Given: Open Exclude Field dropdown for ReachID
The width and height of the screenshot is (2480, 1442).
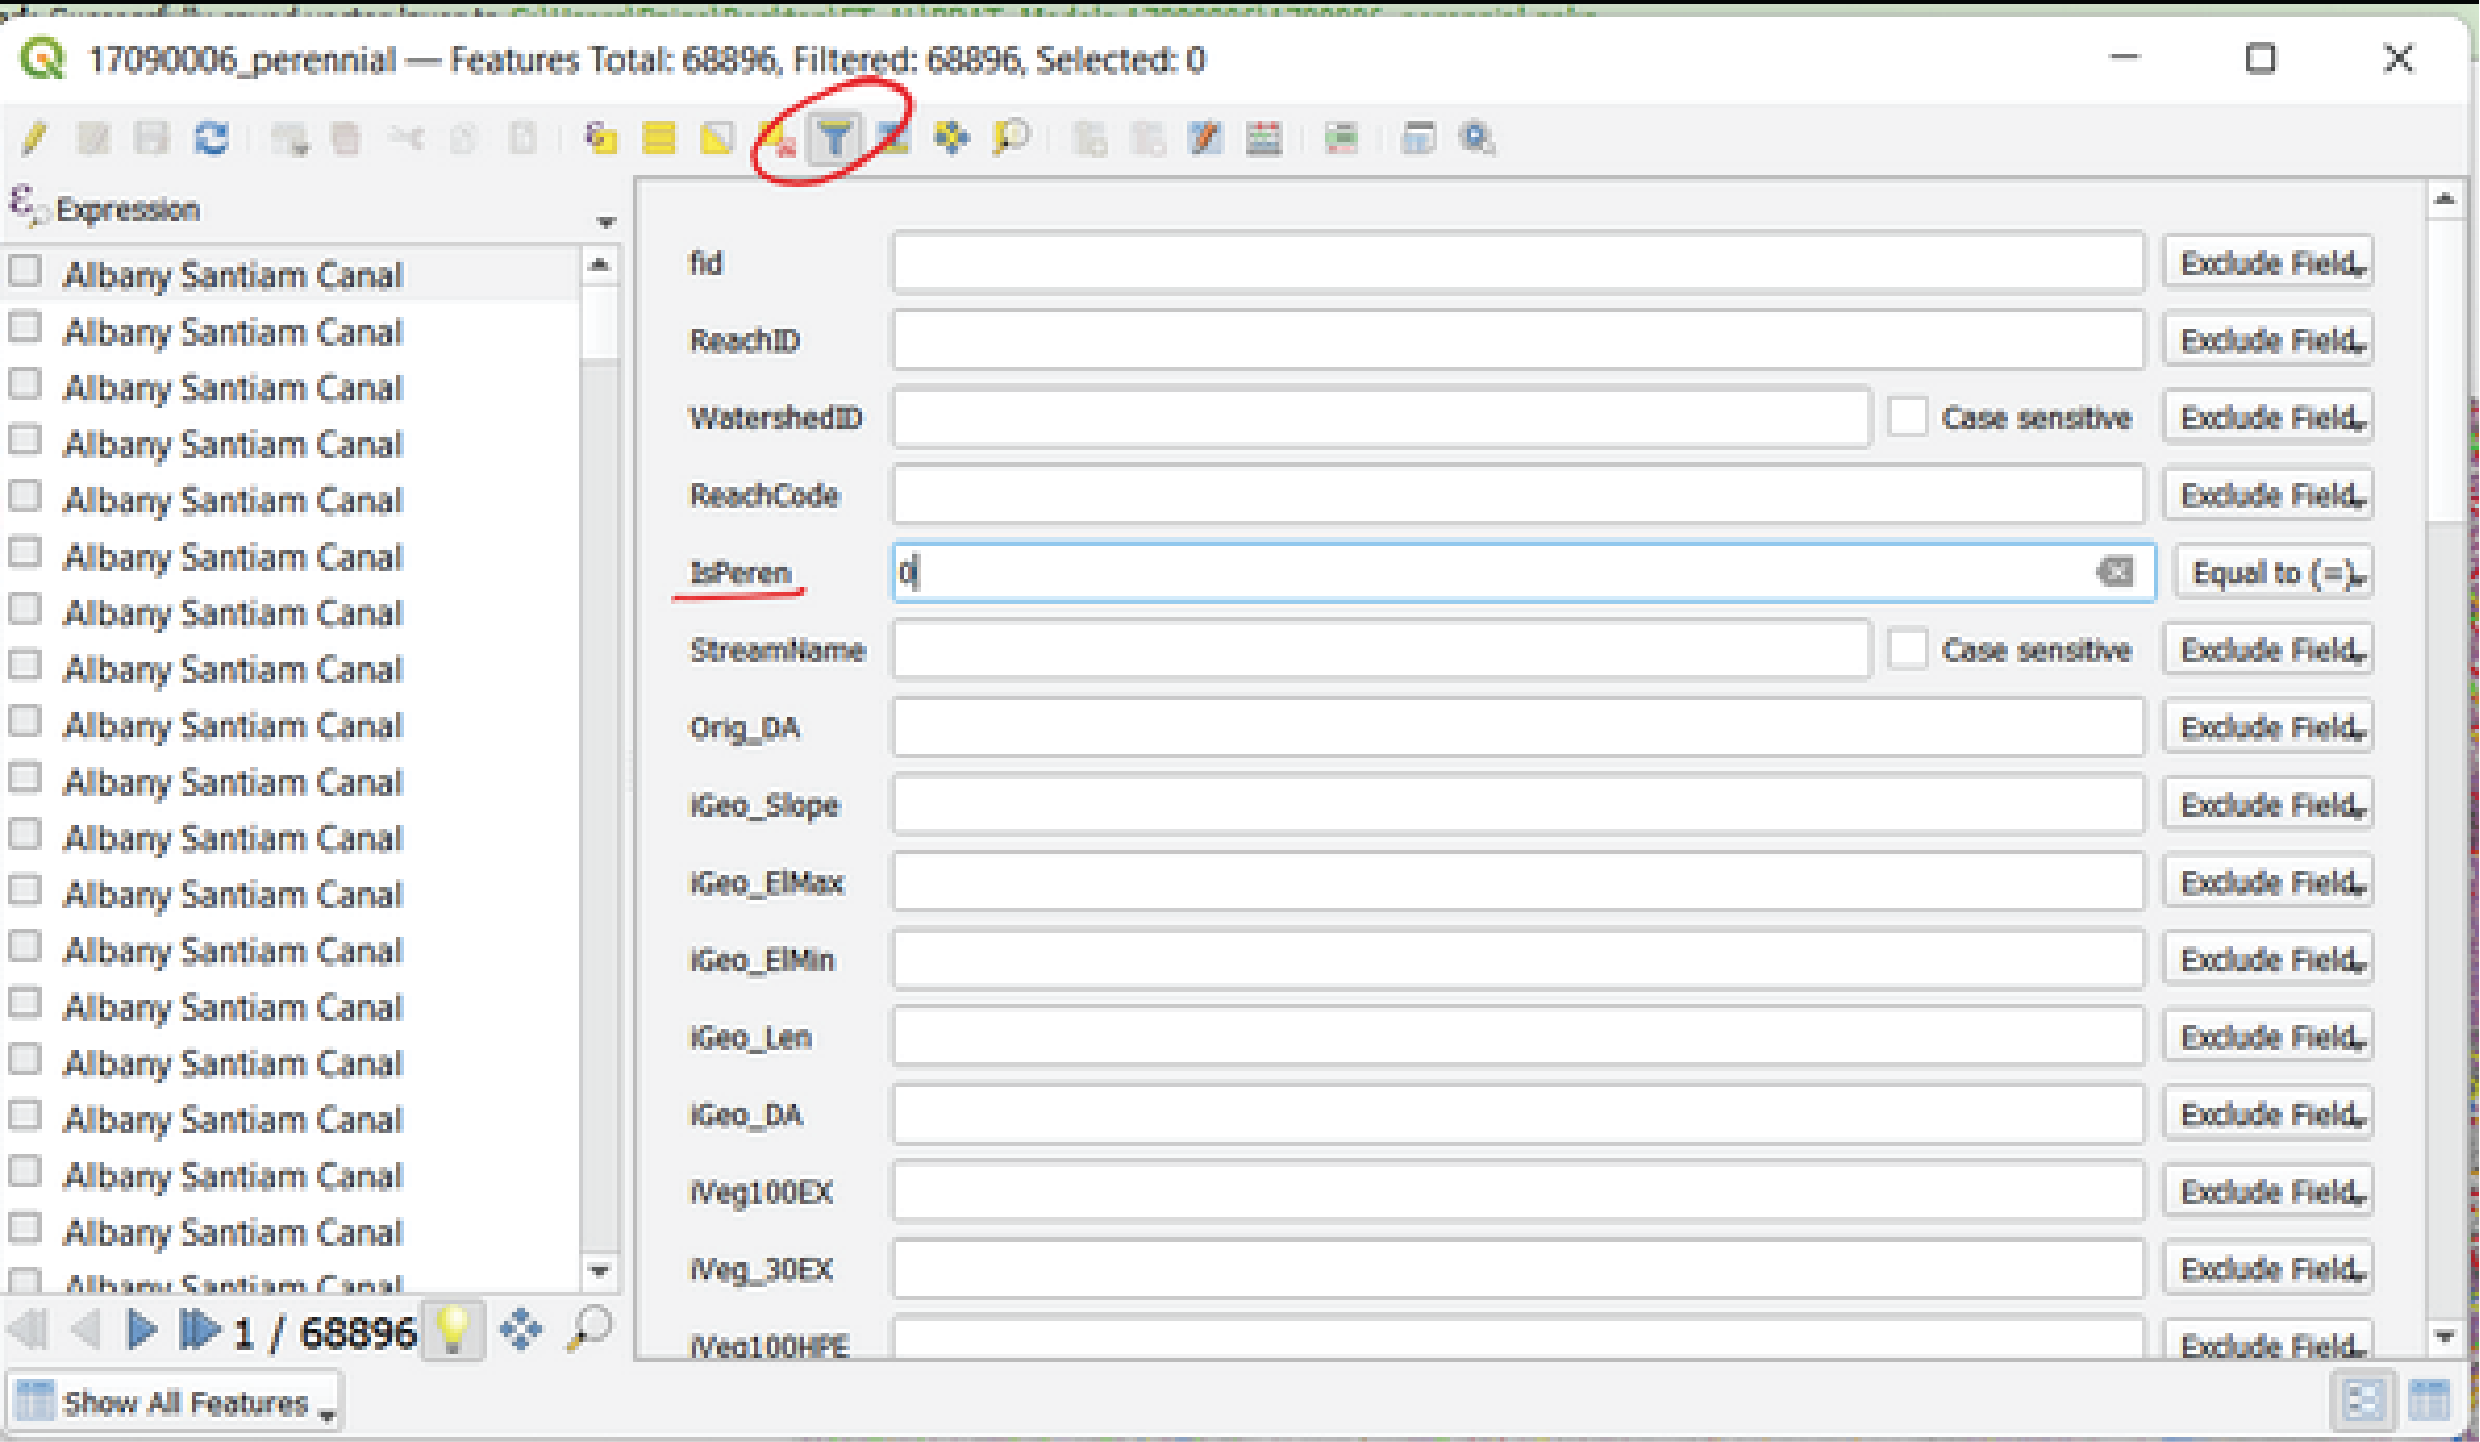Looking at the screenshot, I should [2268, 340].
